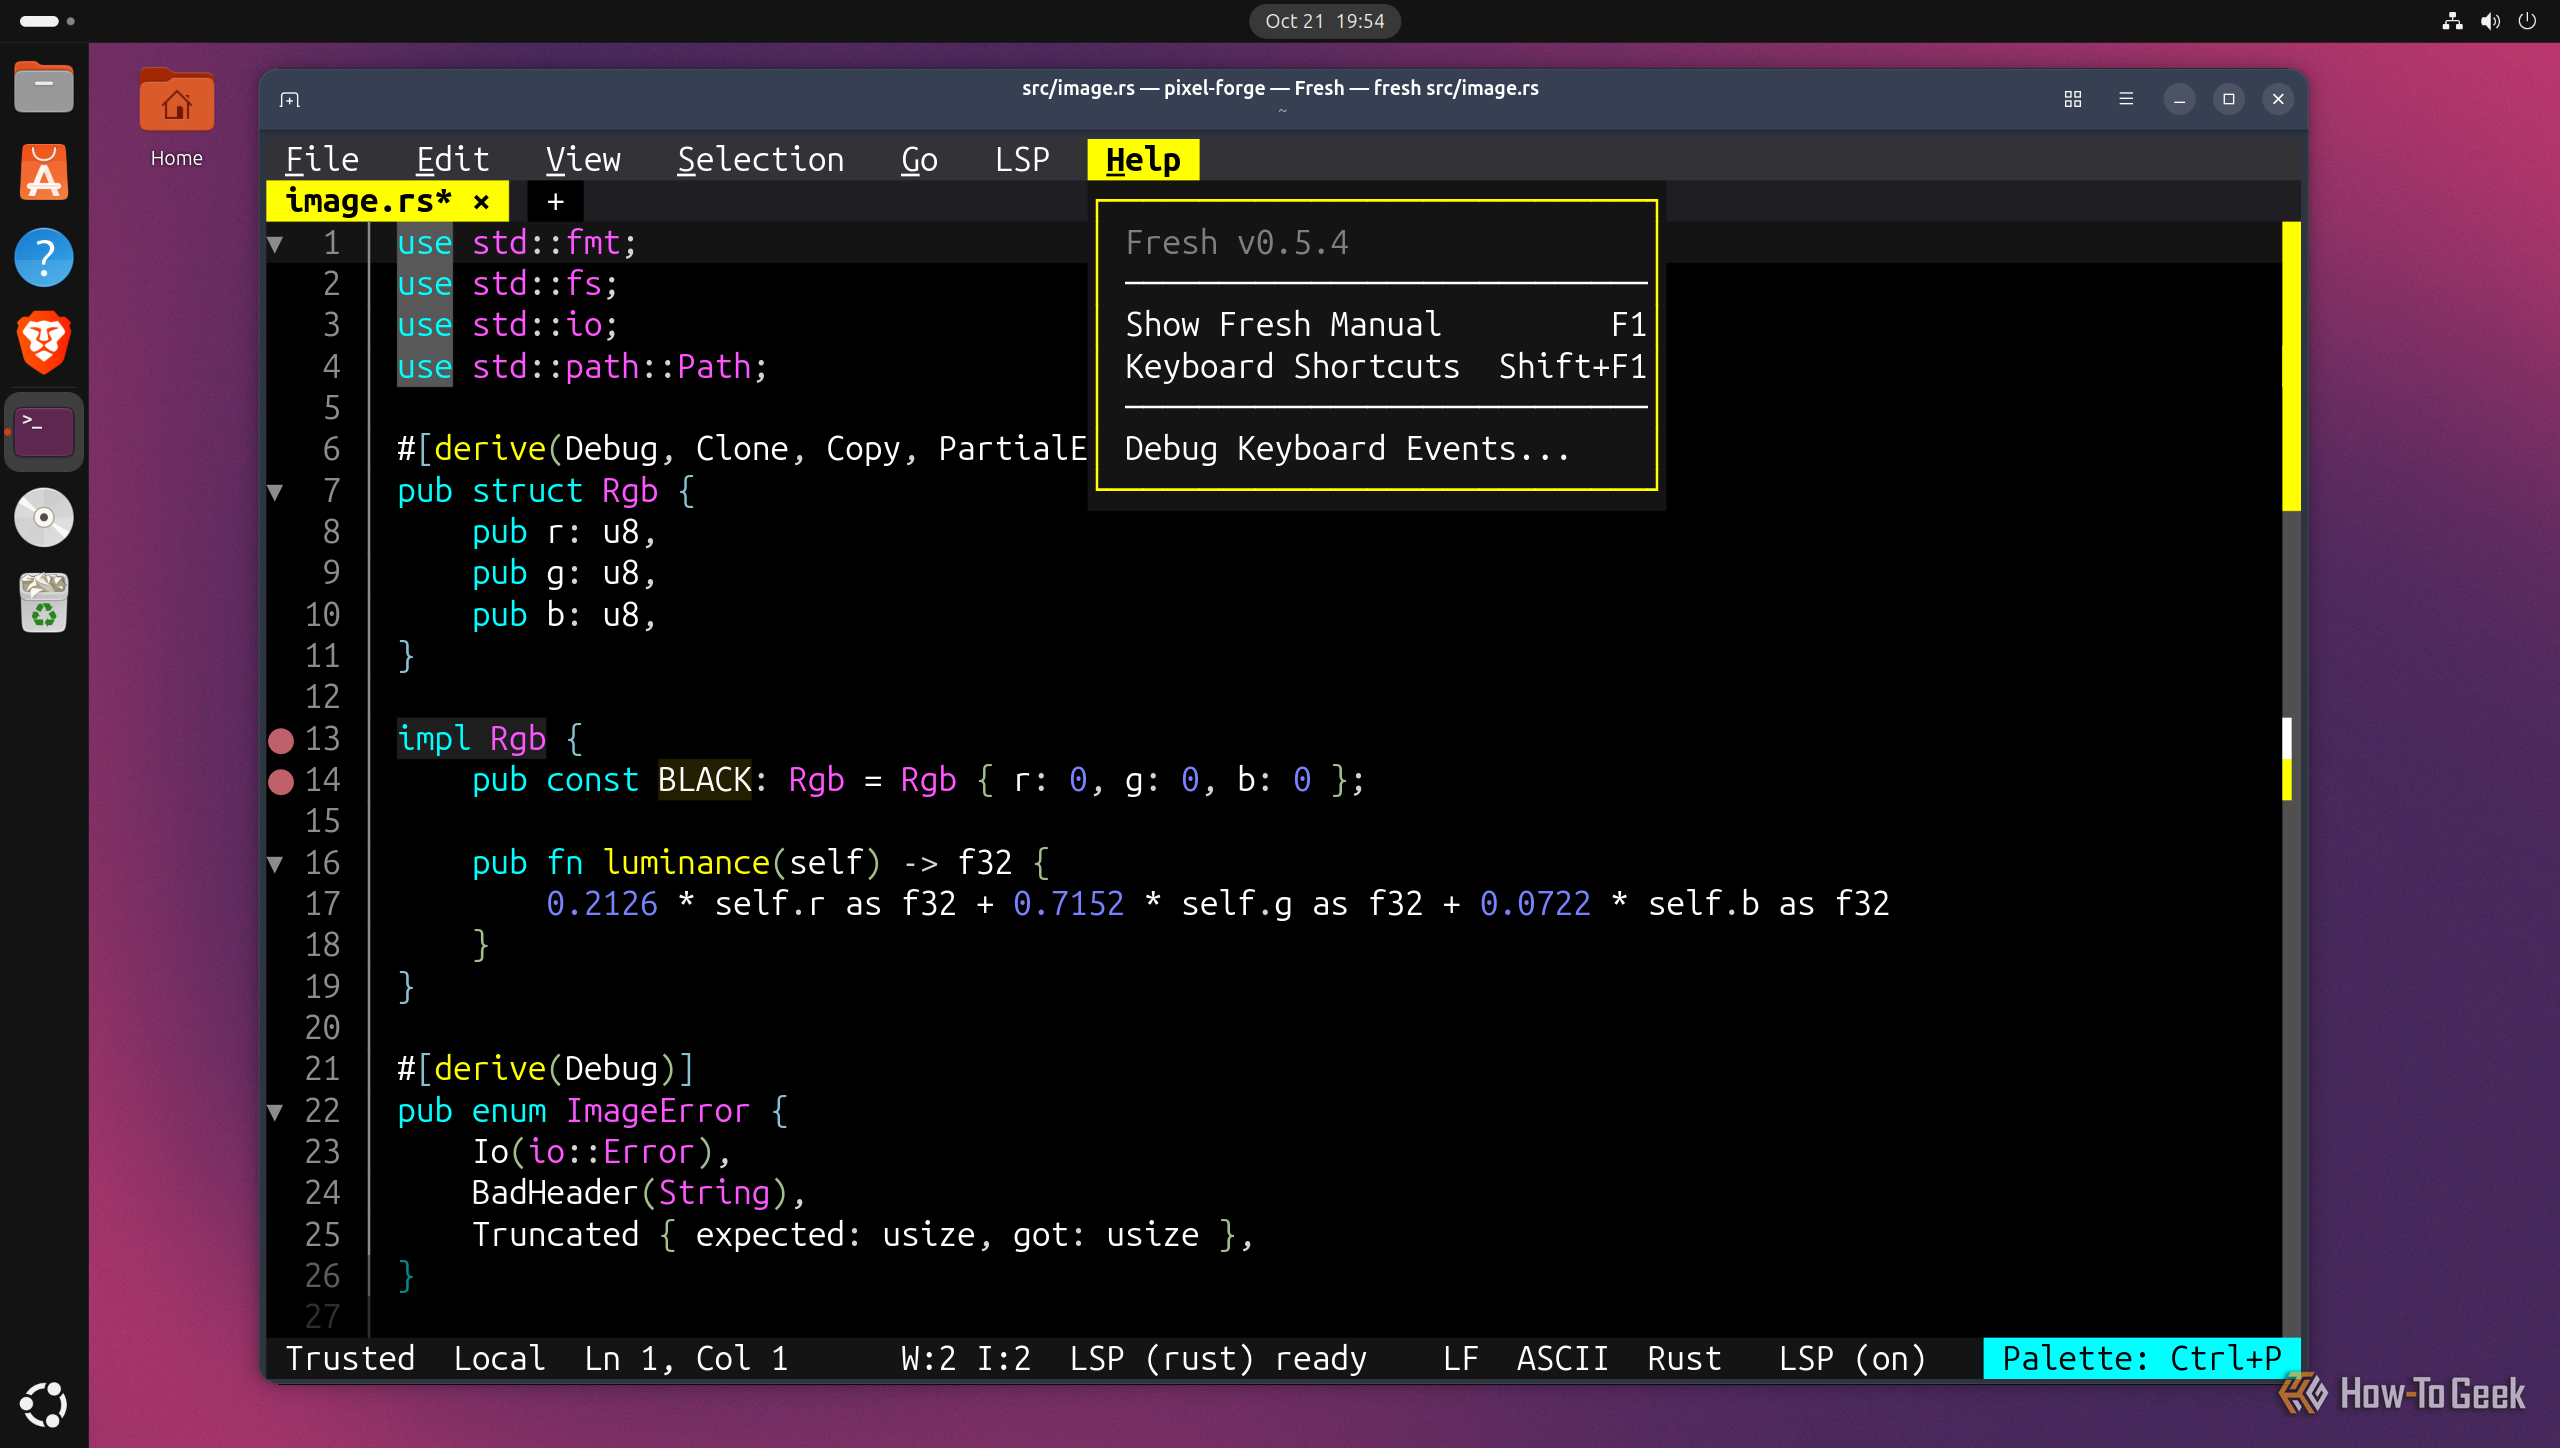The height and width of the screenshot is (1448, 2560).
Task: Click the ASCII encoding status entry
Action: (1563, 1359)
